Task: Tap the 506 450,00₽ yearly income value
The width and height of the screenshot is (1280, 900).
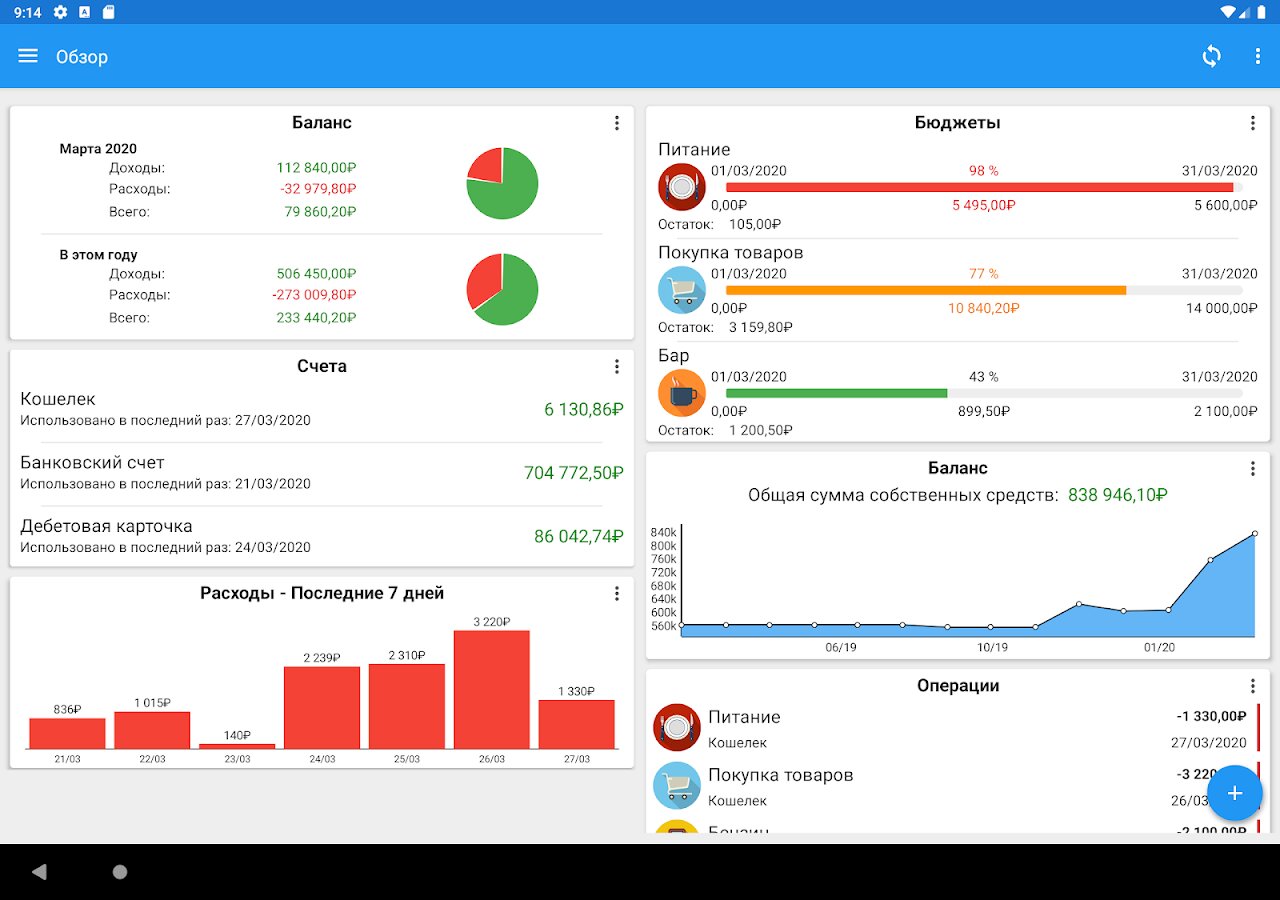Action: tap(317, 274)
